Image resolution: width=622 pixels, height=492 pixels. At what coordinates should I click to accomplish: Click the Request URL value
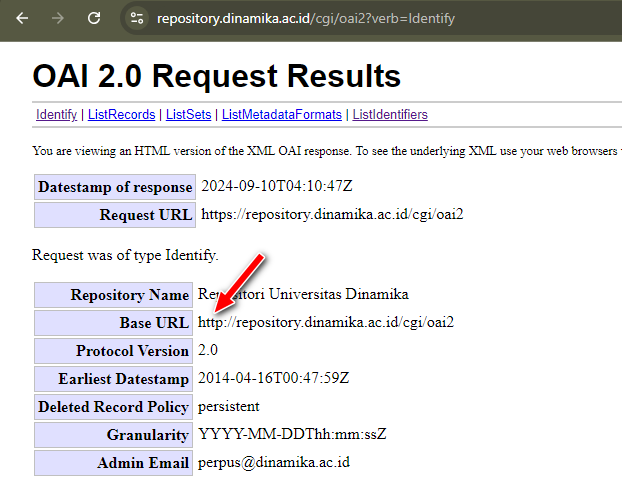pyautogui.click(x=332, y=215)
